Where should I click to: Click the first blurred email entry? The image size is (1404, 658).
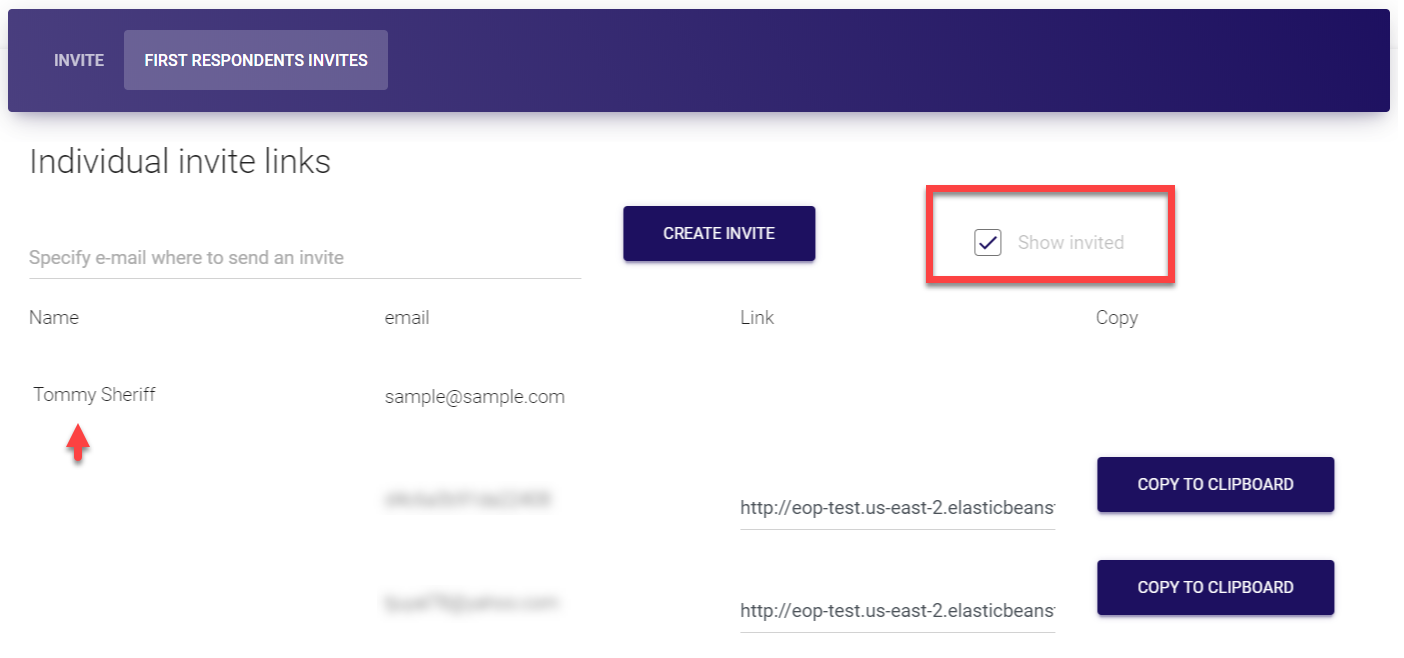(466, 497)
